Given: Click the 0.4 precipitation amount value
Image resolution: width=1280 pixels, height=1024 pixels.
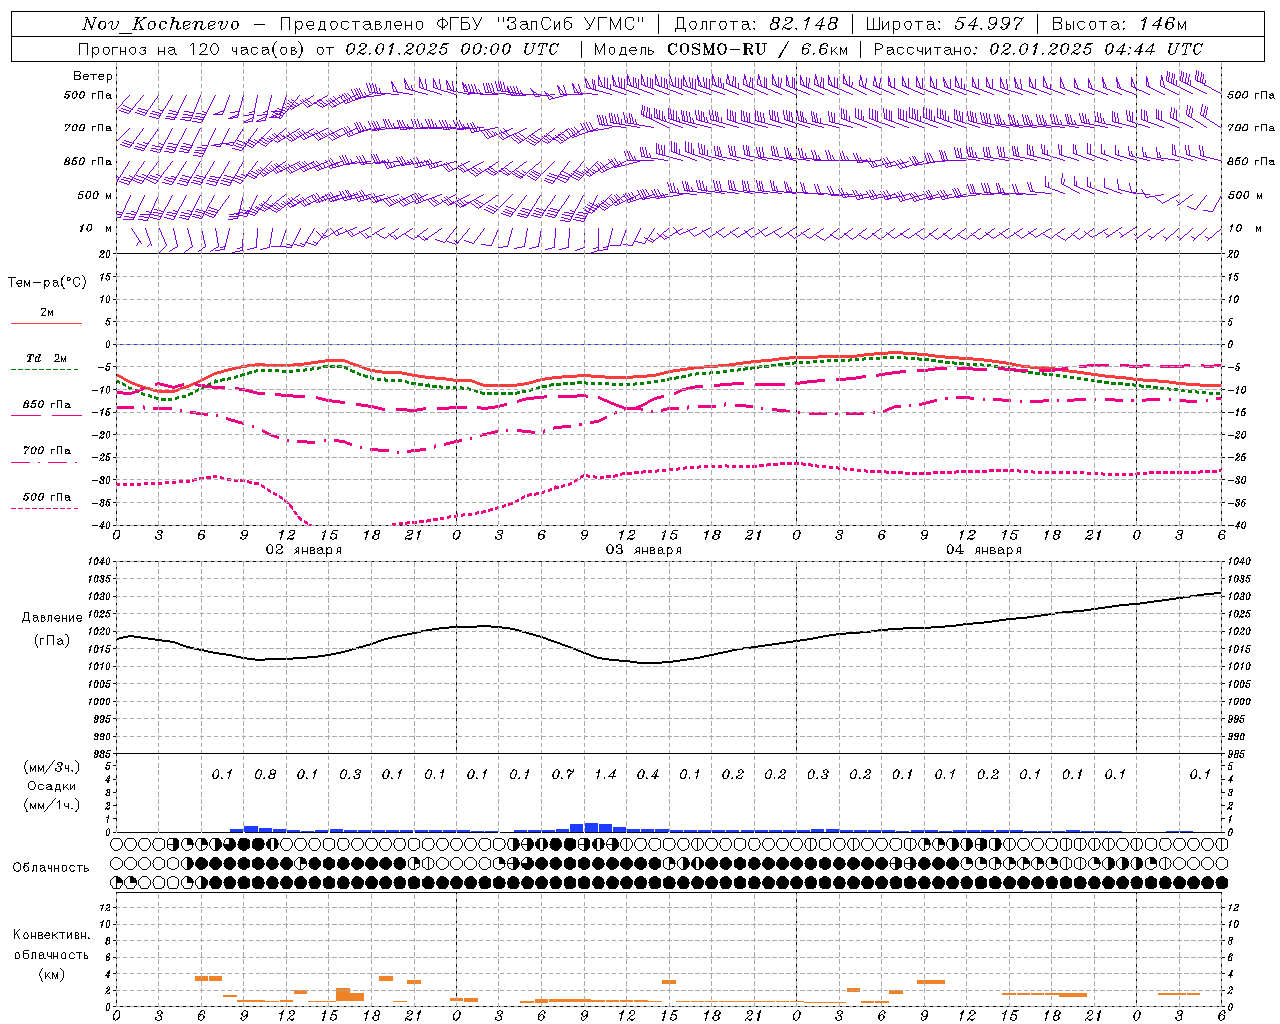Looking at the screenshot, I should 648,774.
